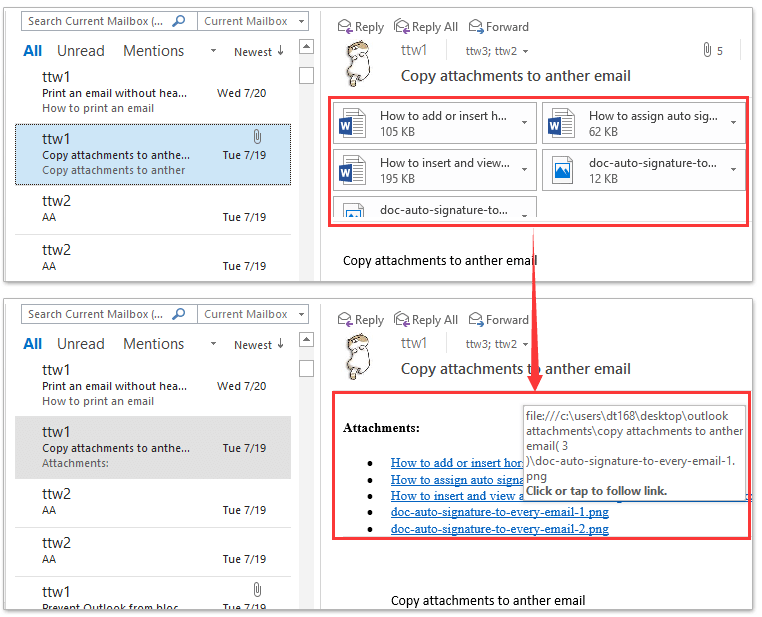This screenshot has height=617, width=762.
Task: Click Reply All in the top window
Action: (x=426, y=27)
